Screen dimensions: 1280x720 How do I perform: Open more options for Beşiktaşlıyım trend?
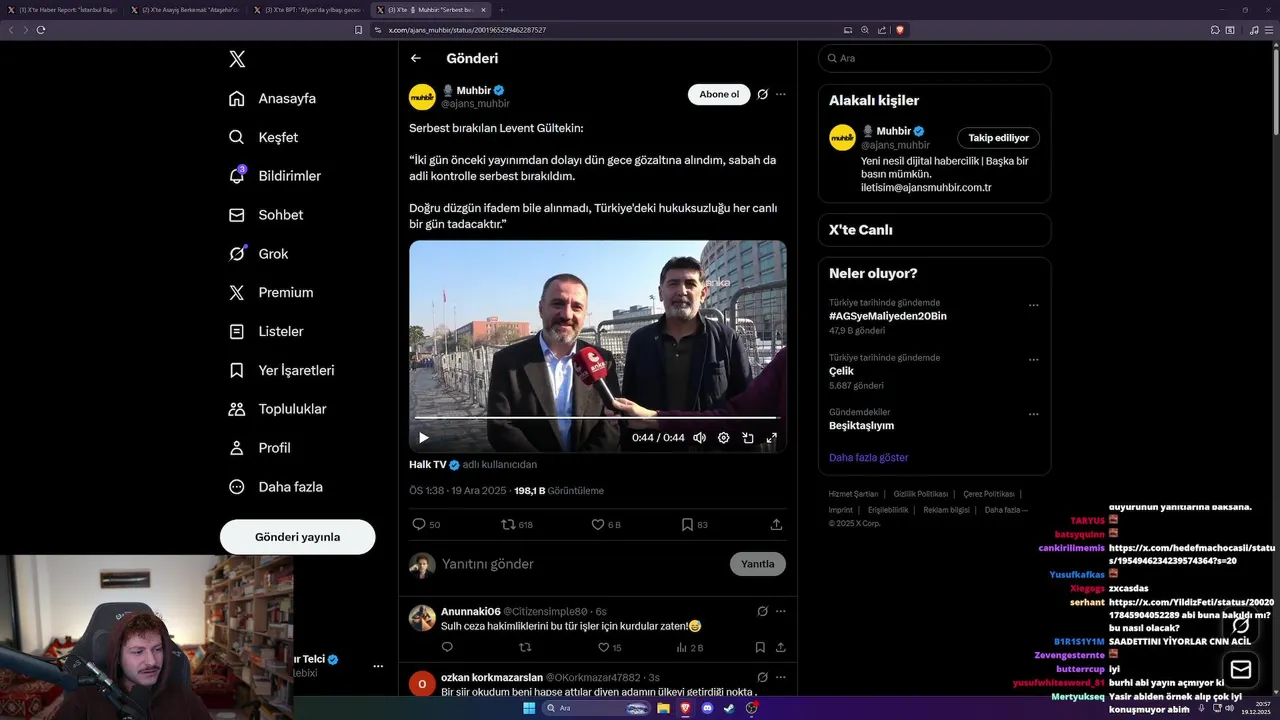point(1034,414)
